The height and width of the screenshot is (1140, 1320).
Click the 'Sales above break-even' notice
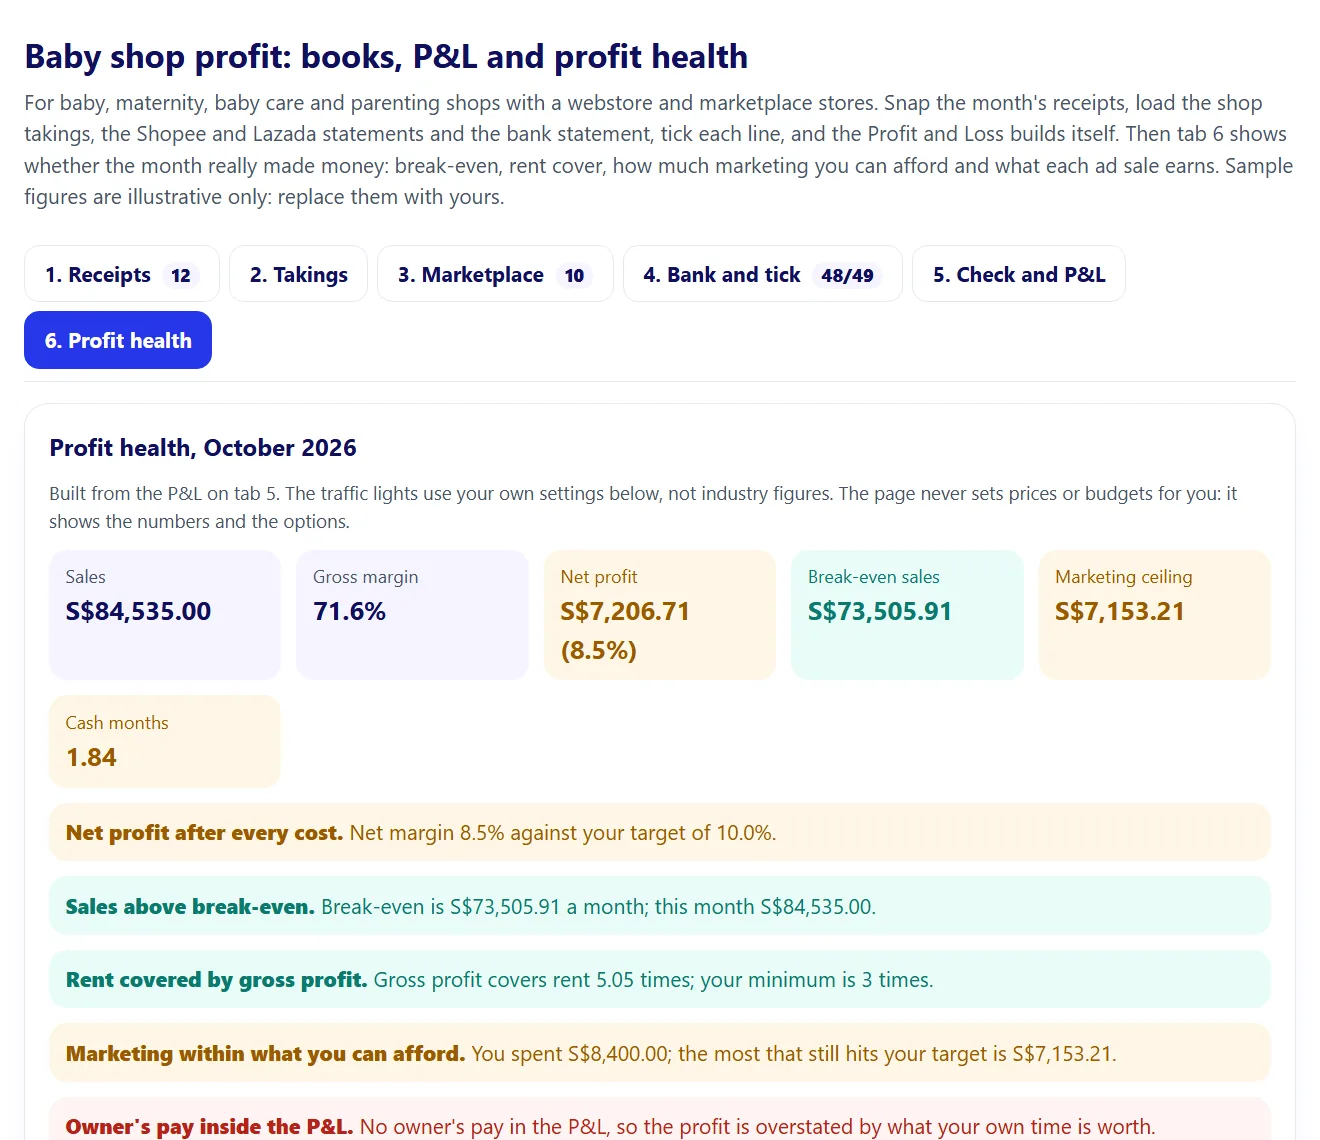(x=660, y=906)
